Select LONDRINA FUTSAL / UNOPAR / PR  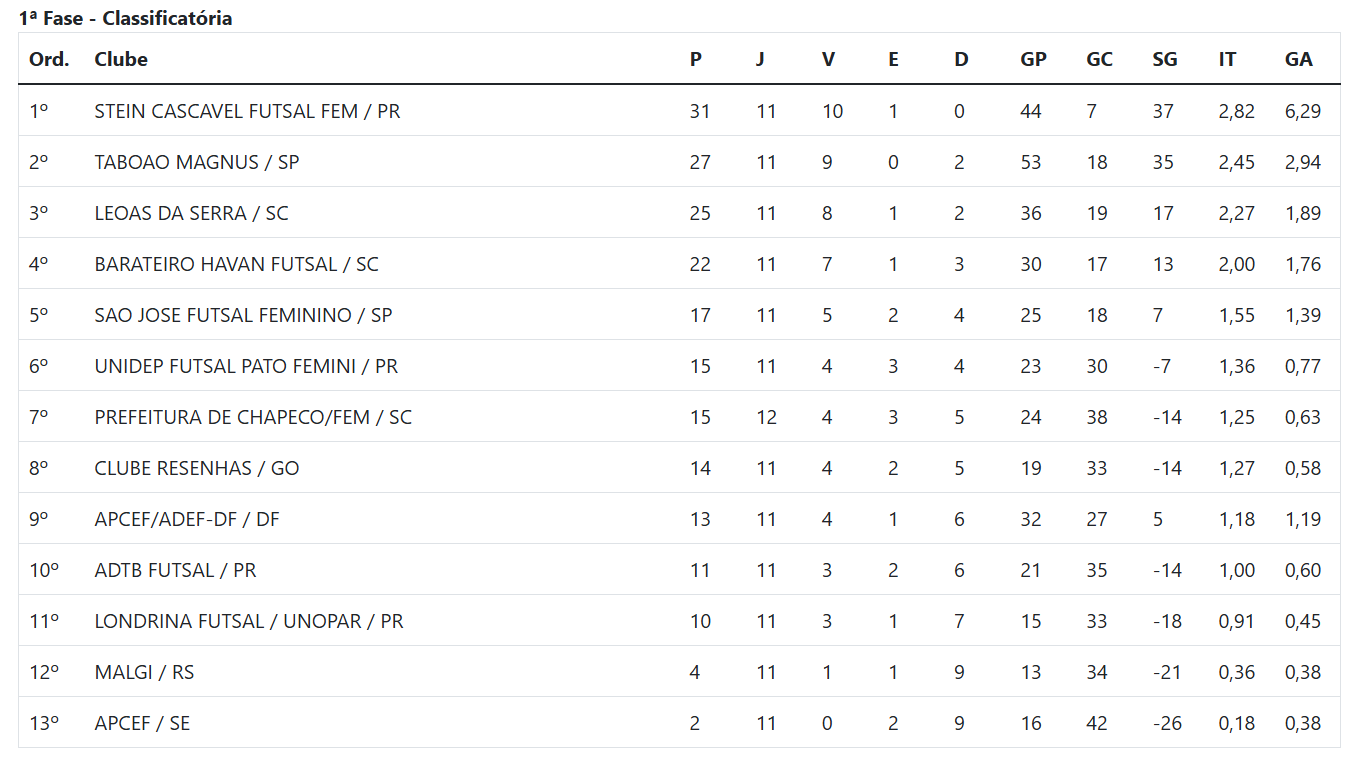point(249,621)
